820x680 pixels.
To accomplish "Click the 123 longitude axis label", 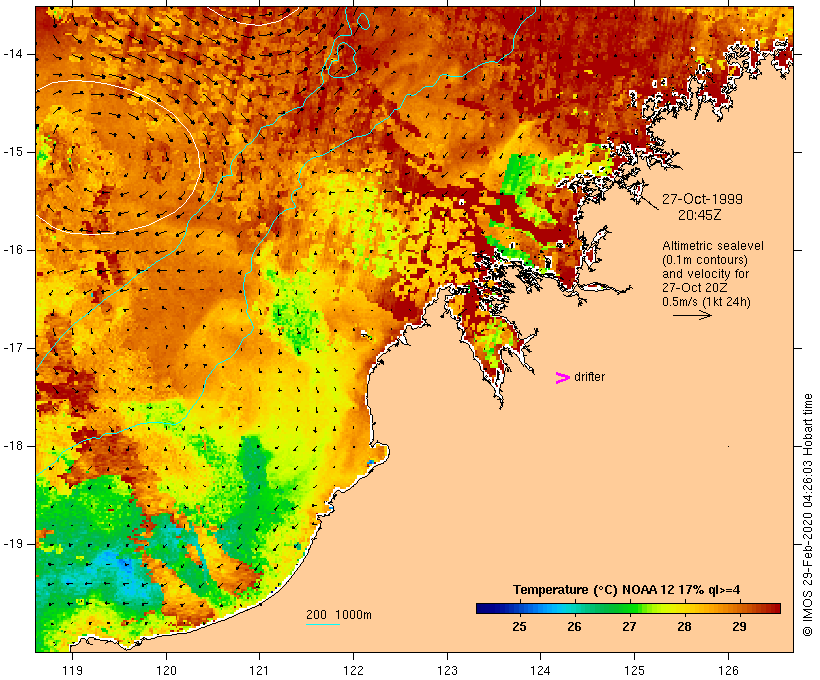I will 447,670.
